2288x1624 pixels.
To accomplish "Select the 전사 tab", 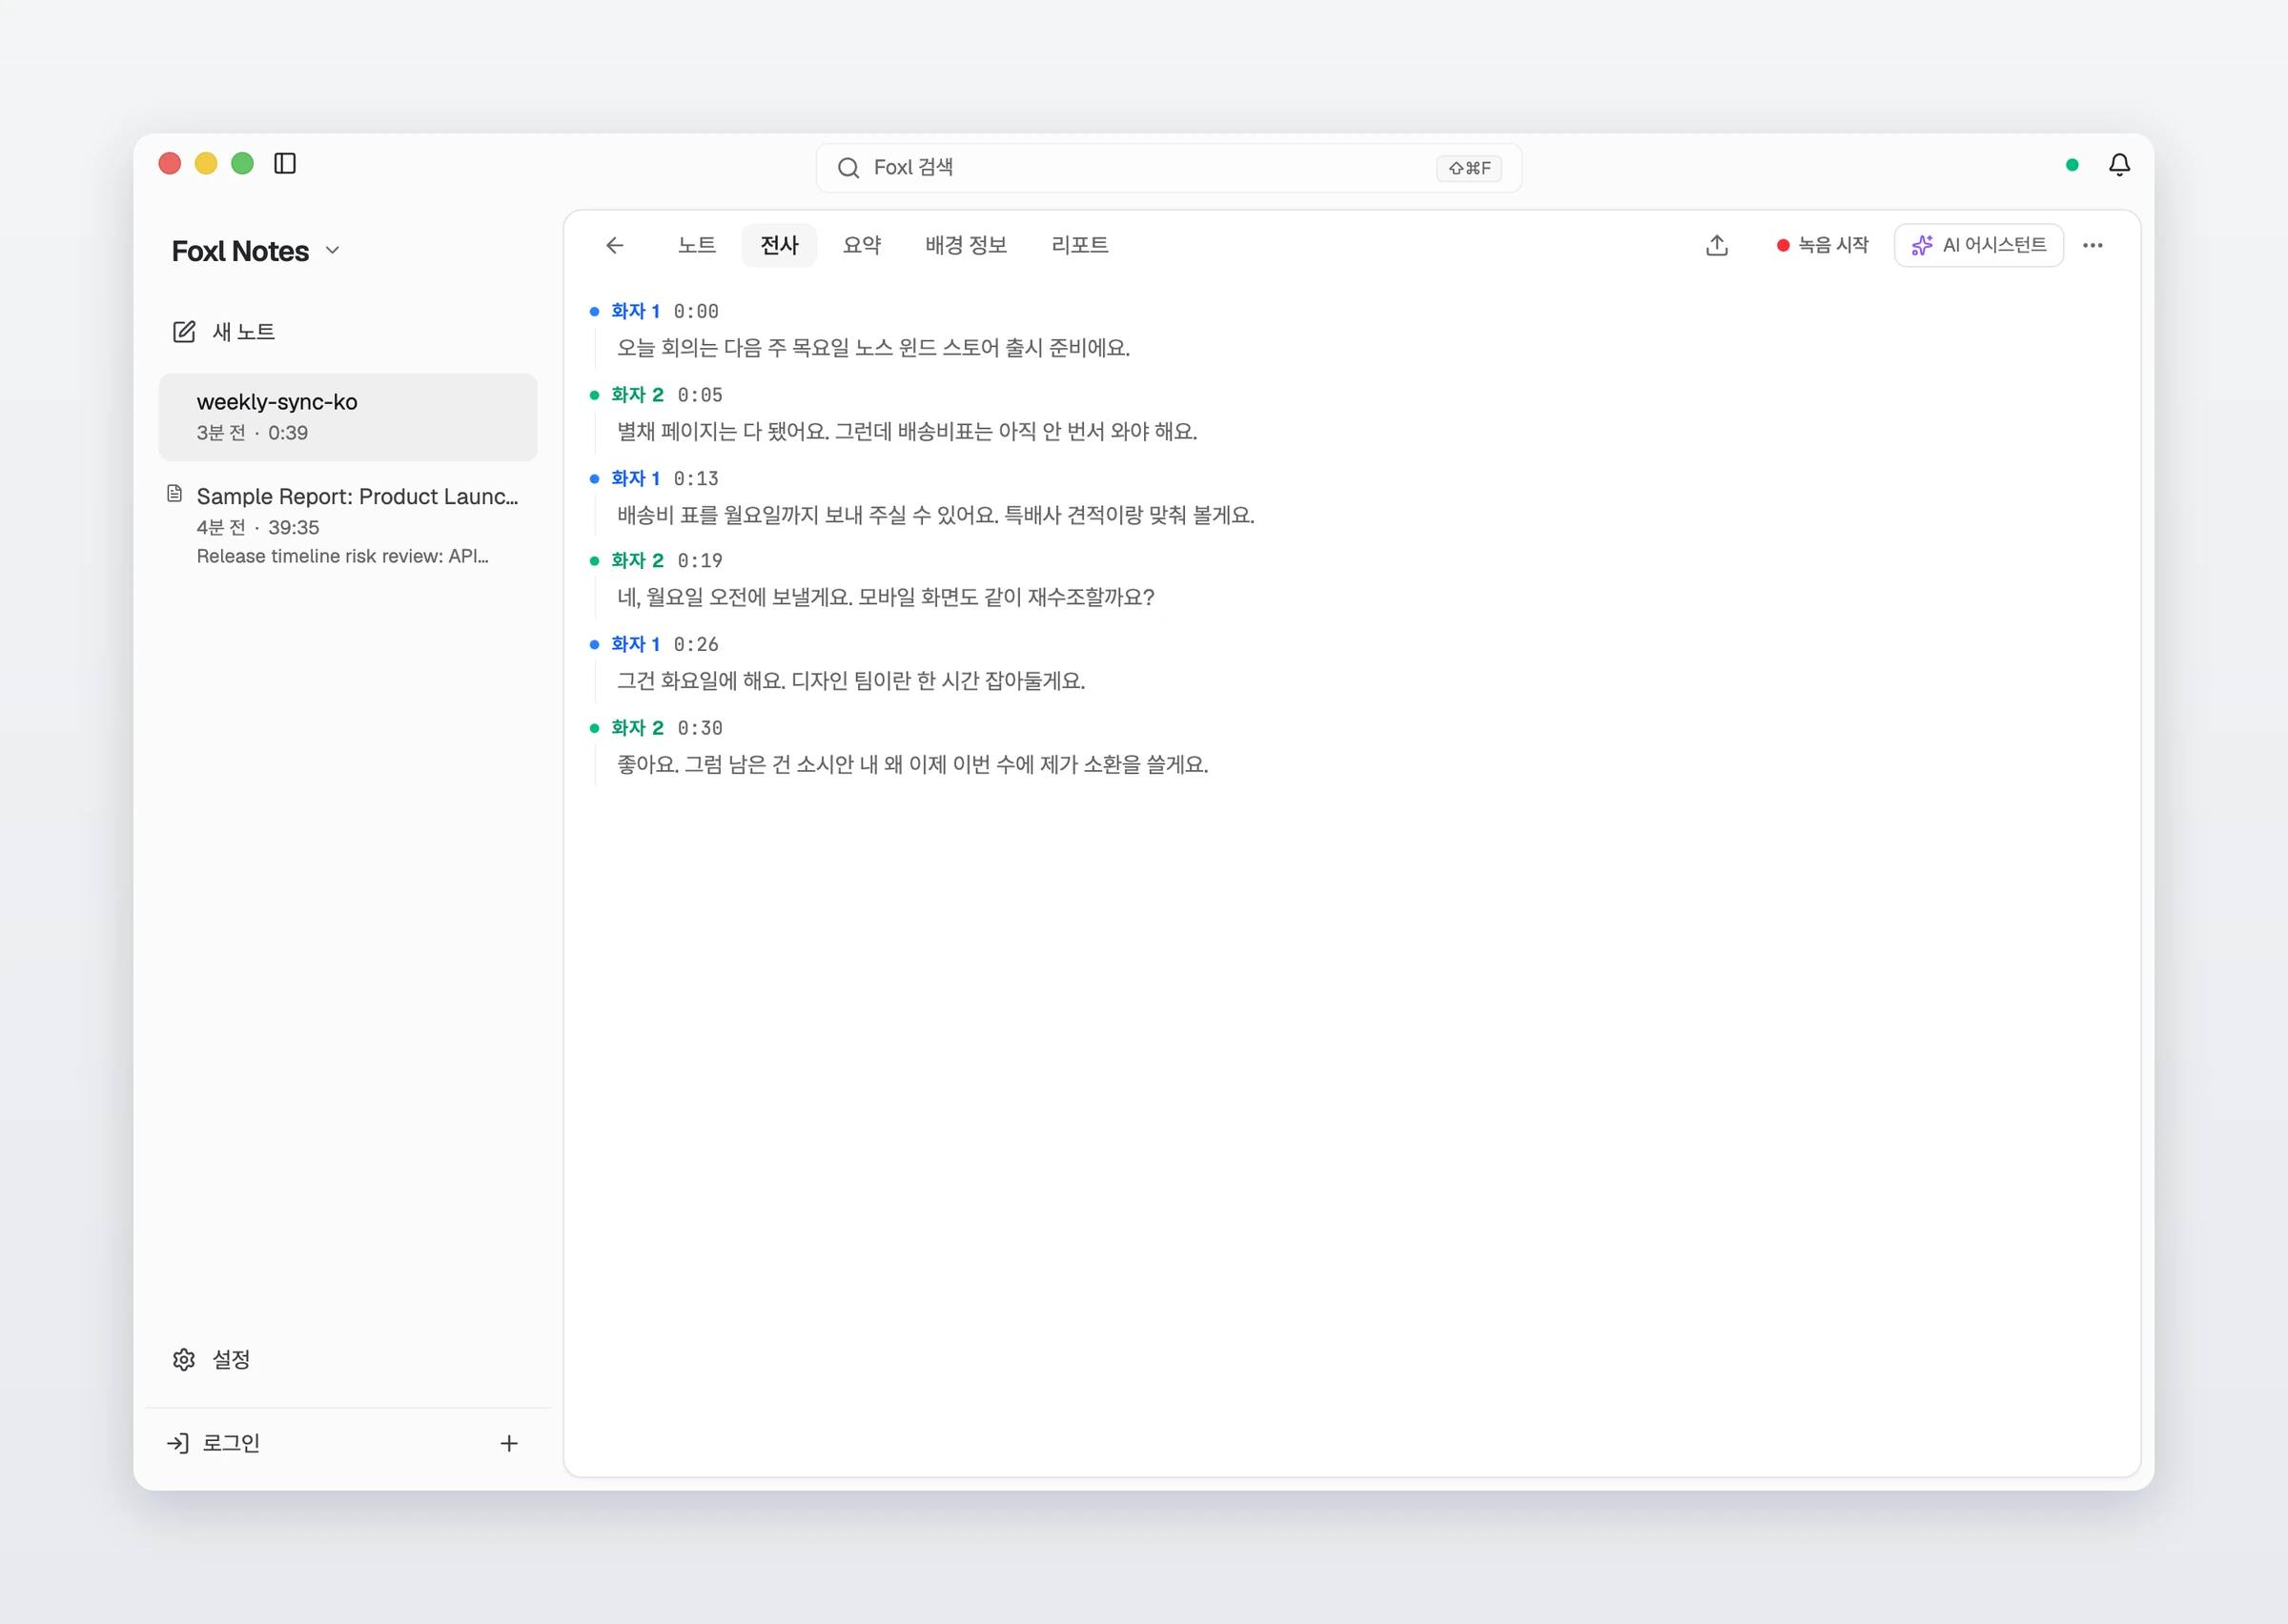I will [779, 245].
